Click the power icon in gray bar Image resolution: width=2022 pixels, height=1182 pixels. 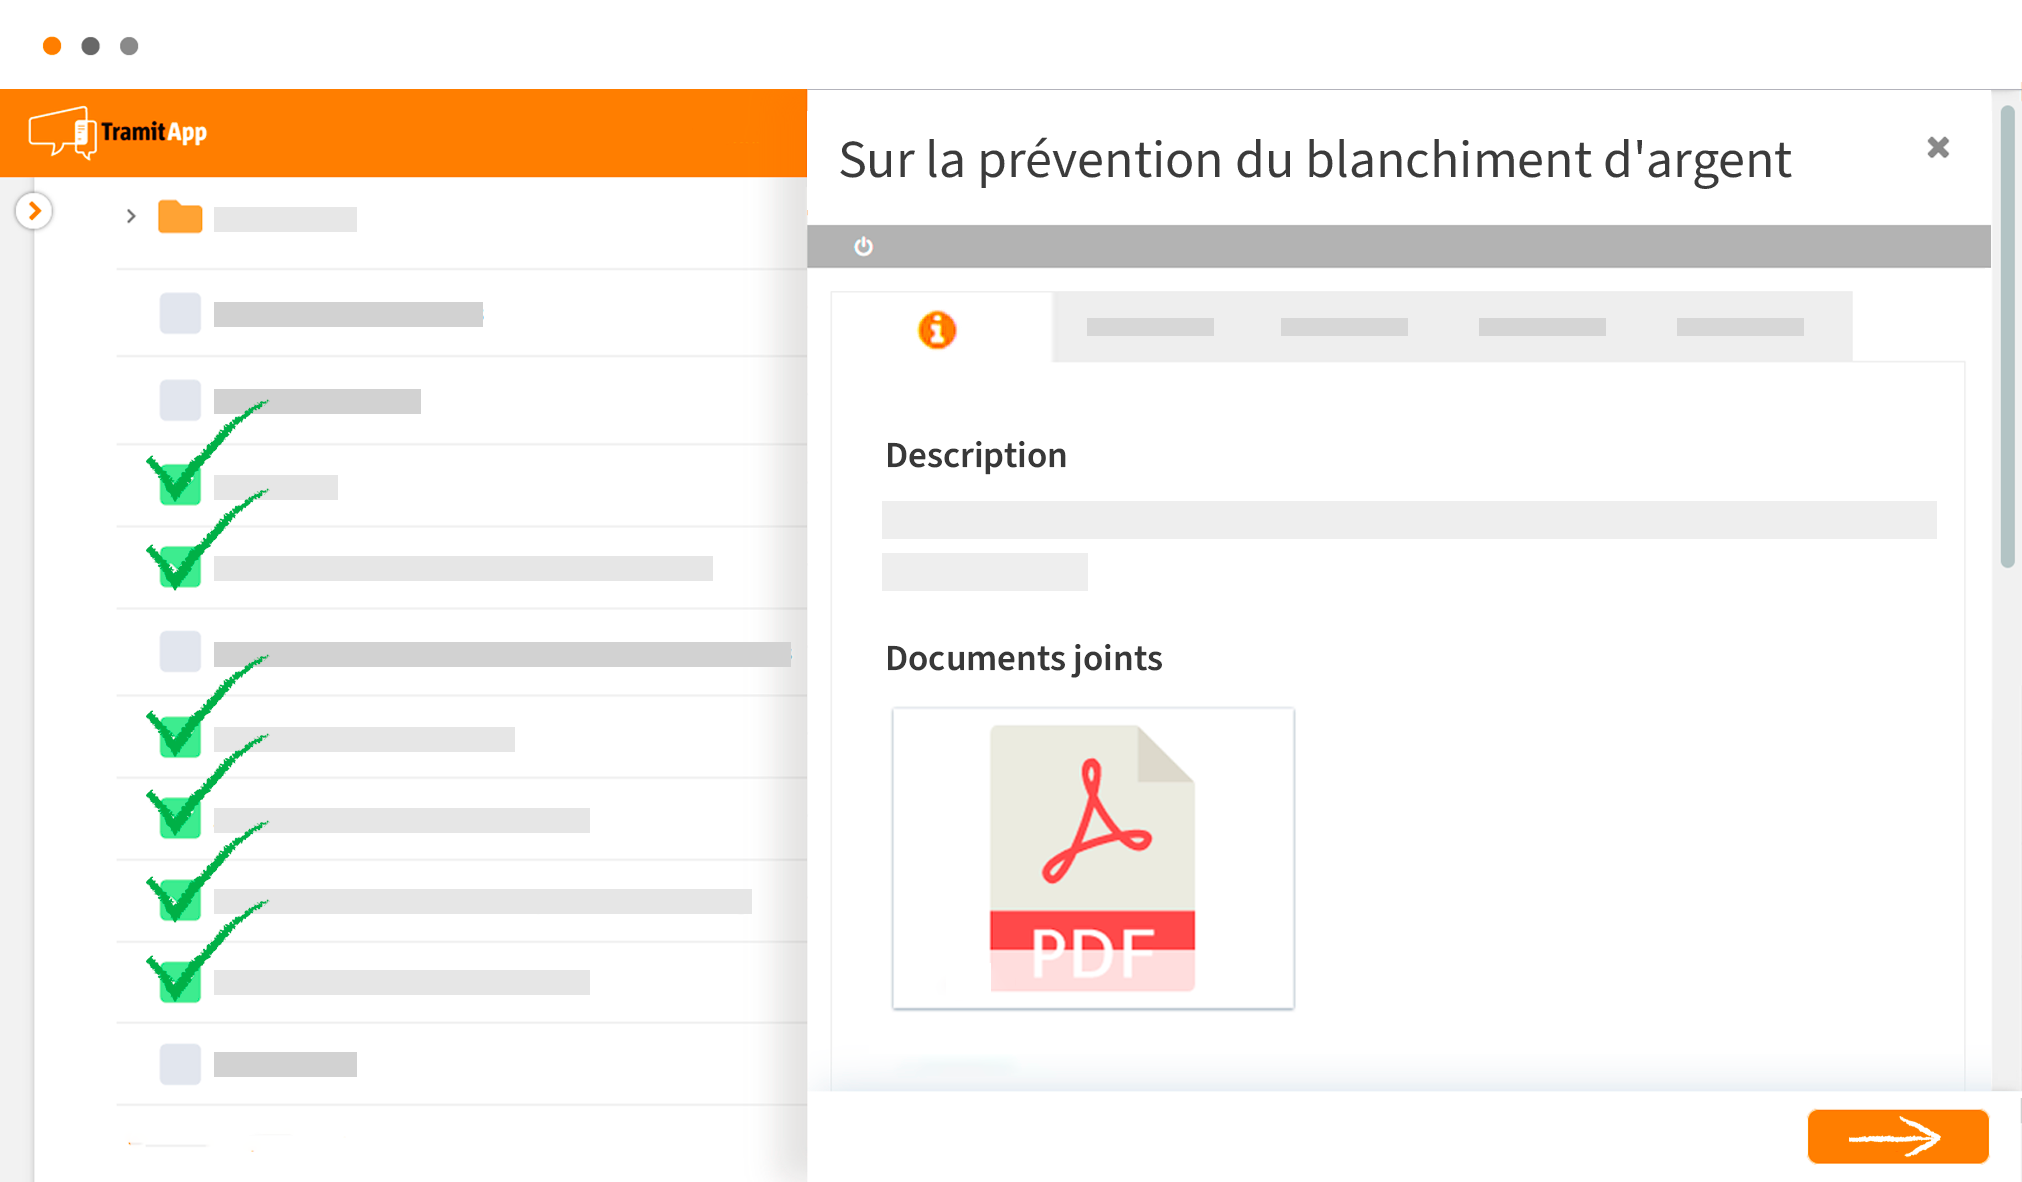(864, 246)
